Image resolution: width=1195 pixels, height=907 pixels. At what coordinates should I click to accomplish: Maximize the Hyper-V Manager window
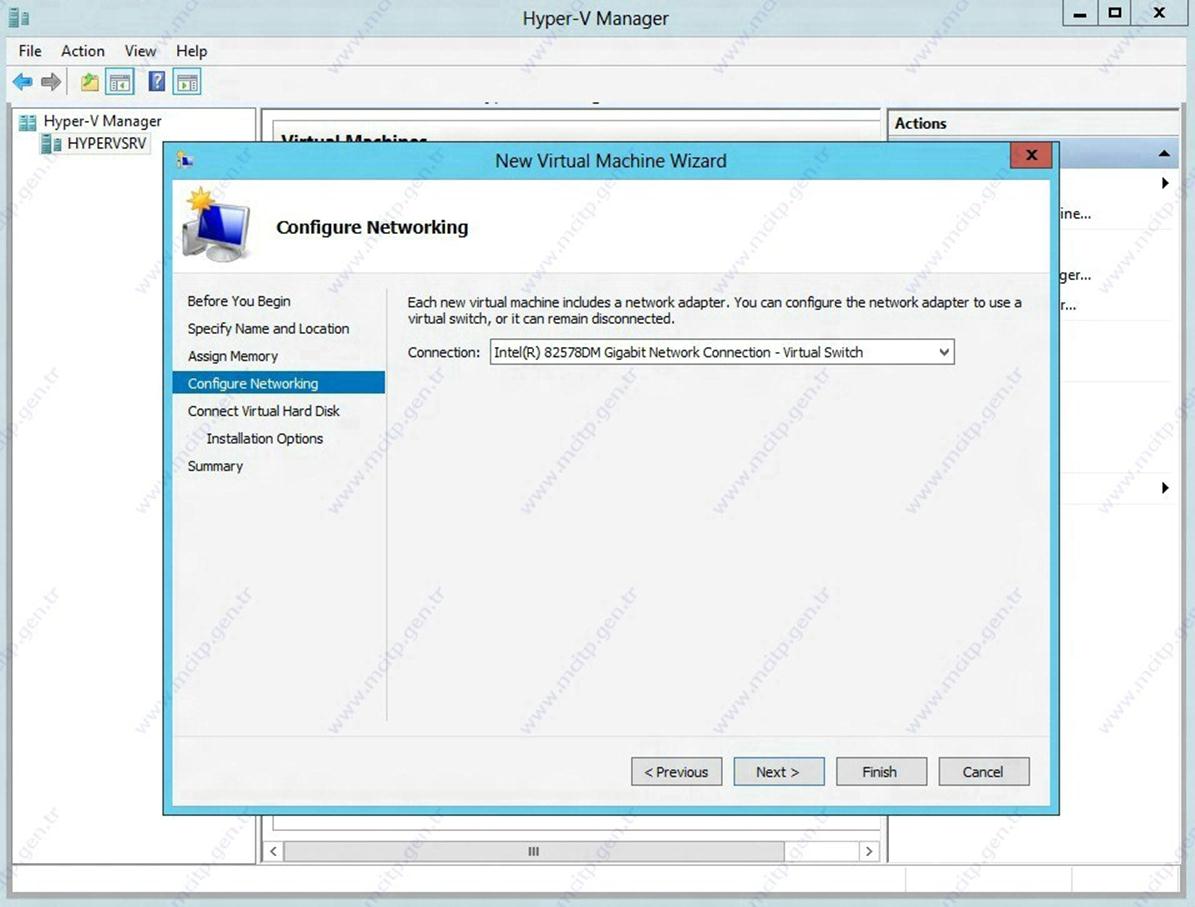tap(1115, 13)
